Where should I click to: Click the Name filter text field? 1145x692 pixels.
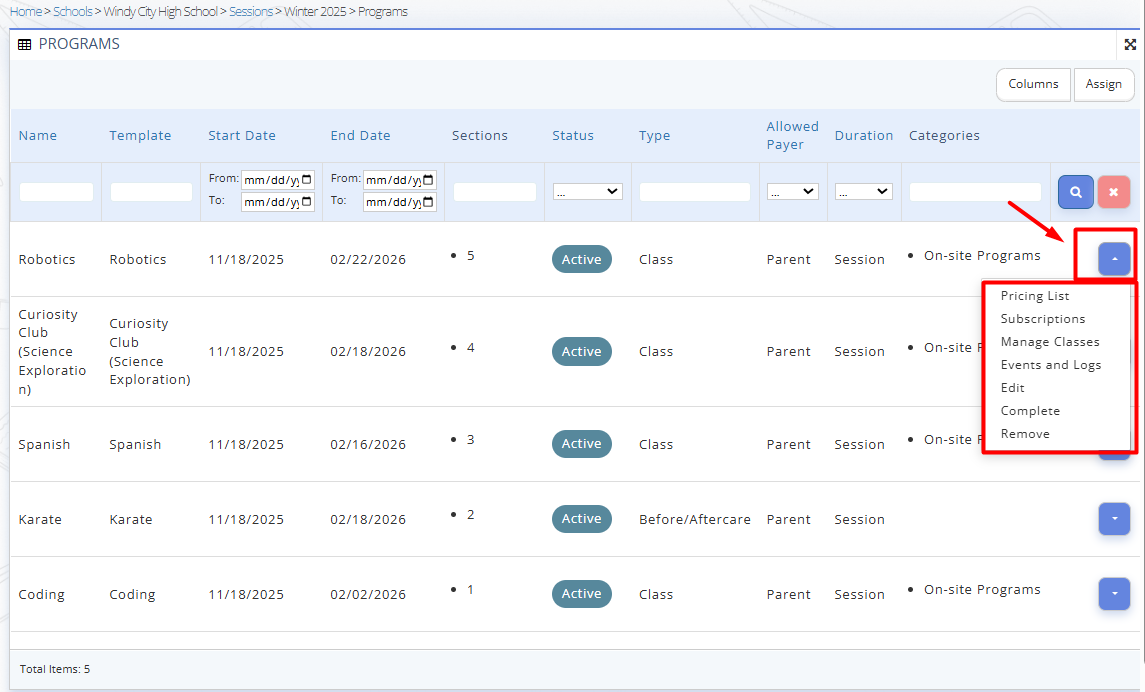(56, 192)
